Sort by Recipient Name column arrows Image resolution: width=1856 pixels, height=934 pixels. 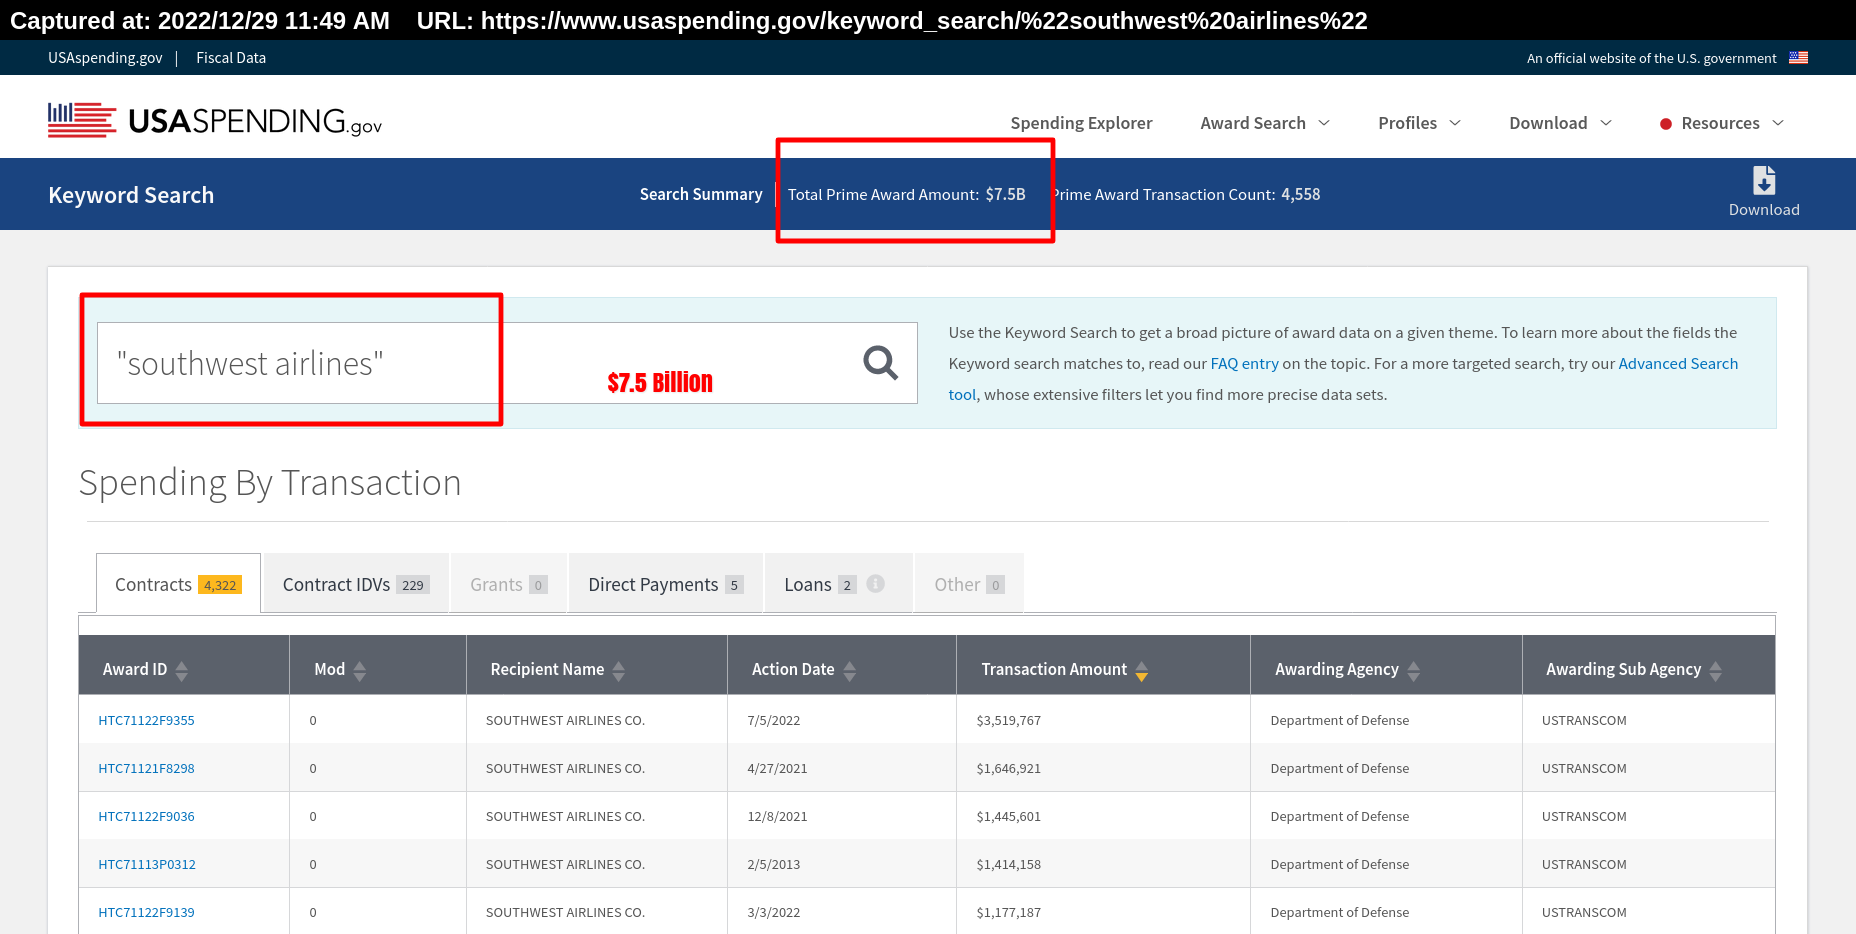pos(619,670)
